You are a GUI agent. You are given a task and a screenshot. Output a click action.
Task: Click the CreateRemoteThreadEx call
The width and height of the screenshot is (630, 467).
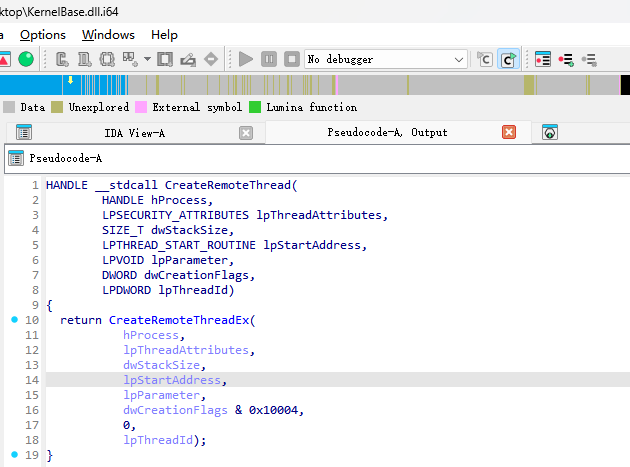coord(179,320)
